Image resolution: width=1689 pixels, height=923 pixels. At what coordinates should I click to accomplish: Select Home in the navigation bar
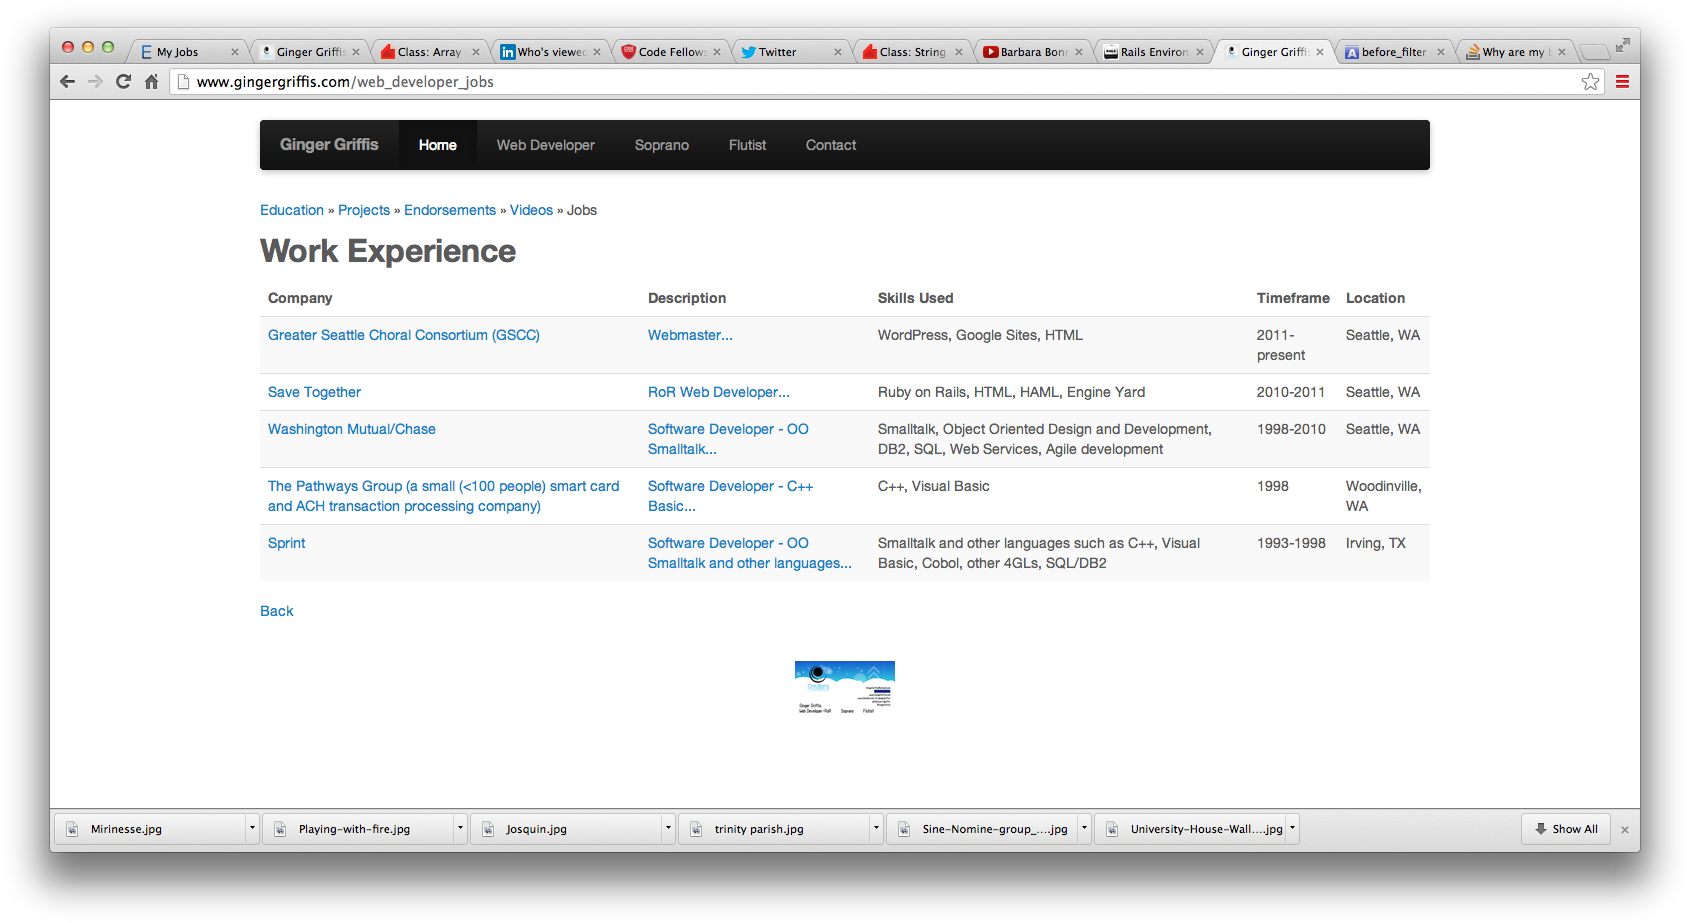pyautogui.click(x=438, y=145)
